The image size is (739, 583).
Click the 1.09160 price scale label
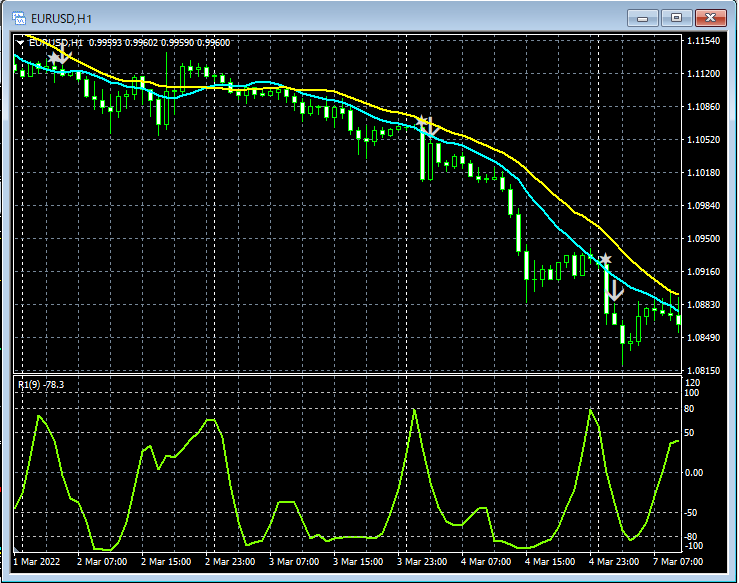[x=704, y=271]
